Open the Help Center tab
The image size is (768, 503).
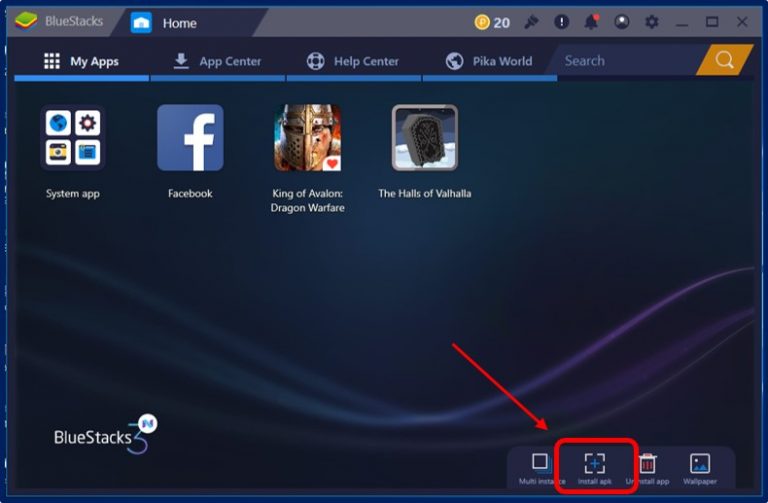pos(353,61)
